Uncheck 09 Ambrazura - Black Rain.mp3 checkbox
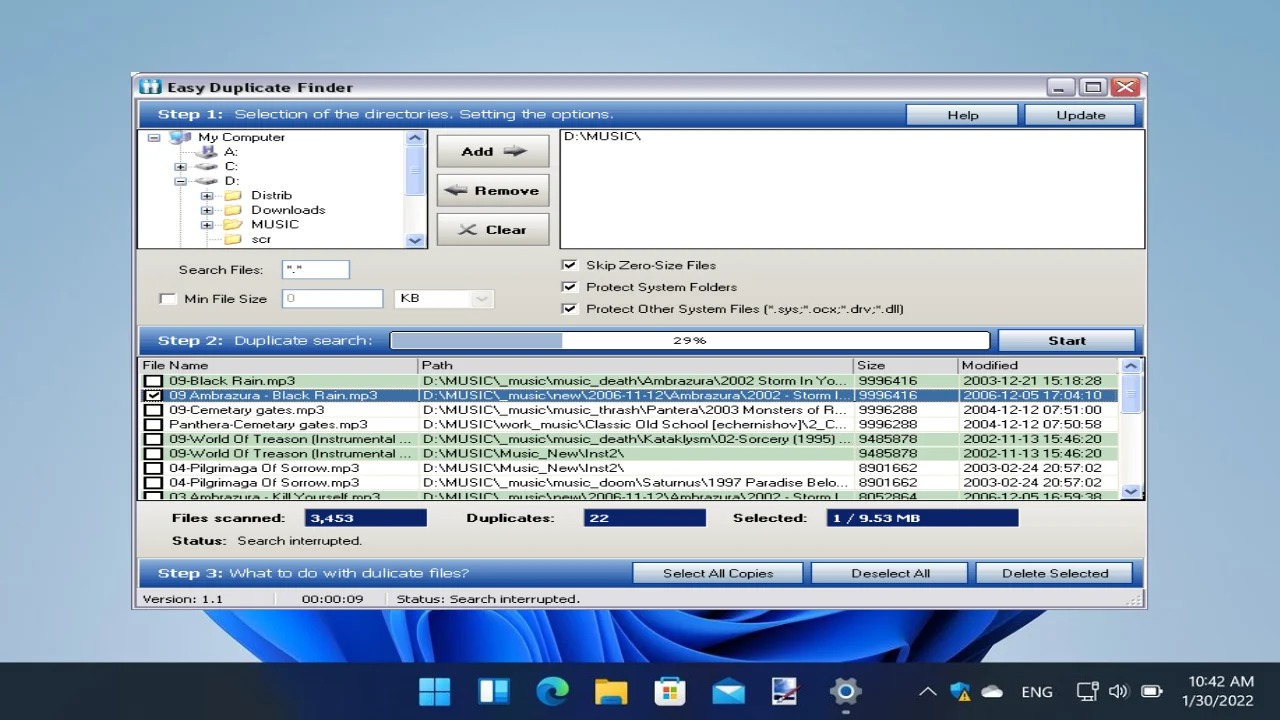Screen dimensions: 1280x720 click(x=153, y=396)
